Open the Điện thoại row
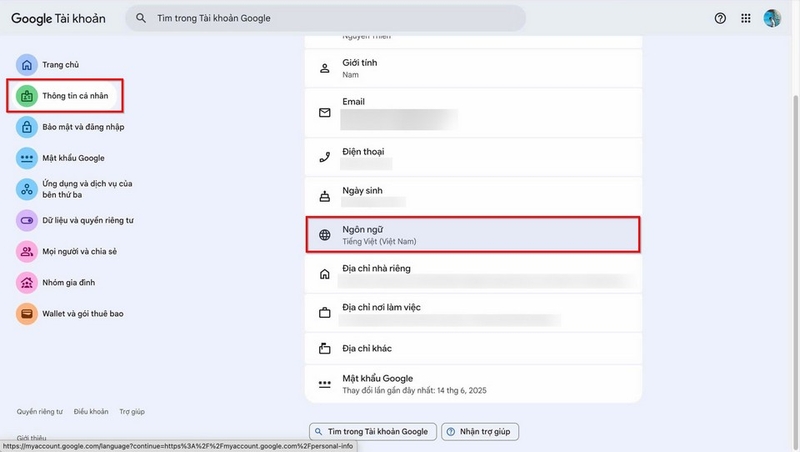 [473, 157]
